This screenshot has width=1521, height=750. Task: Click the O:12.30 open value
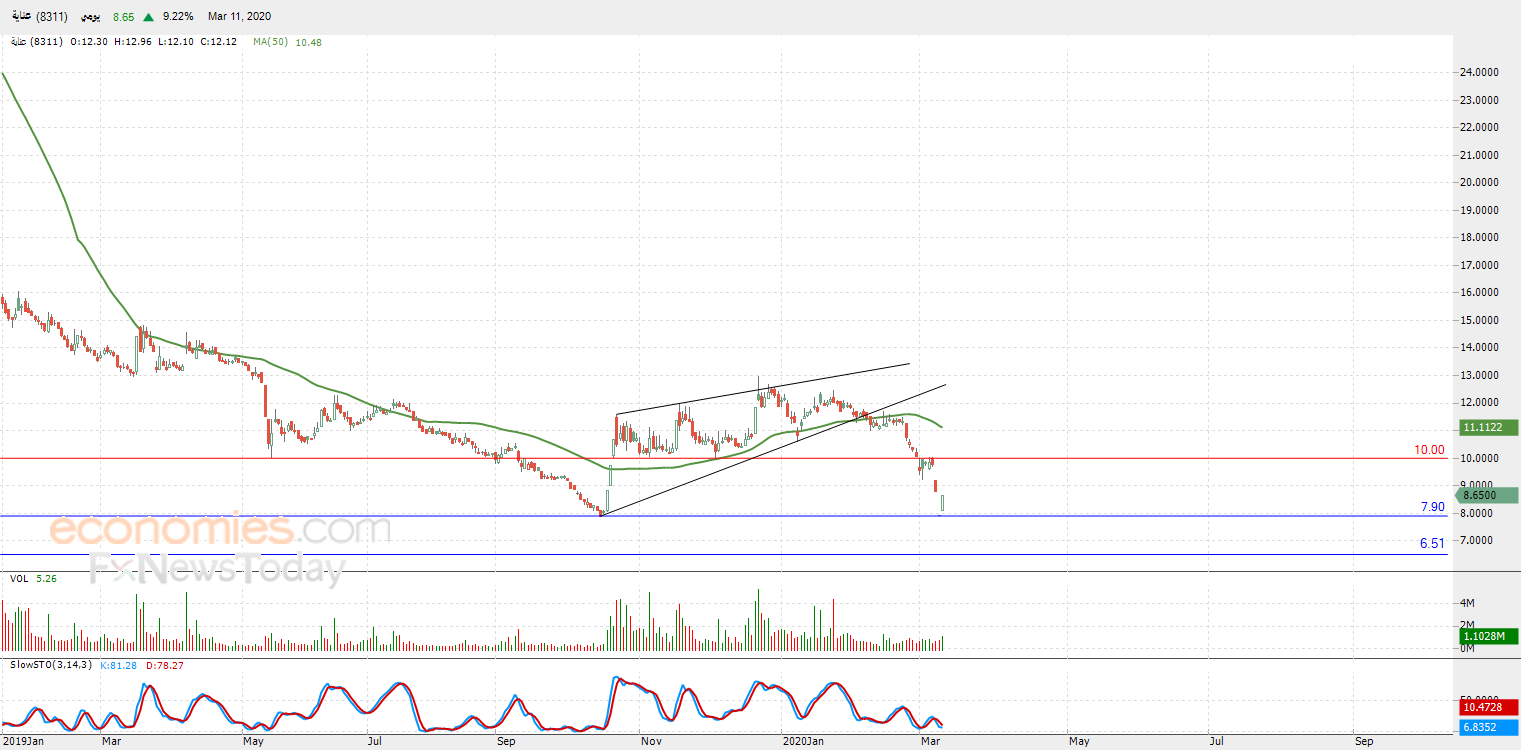click(89, 42)
